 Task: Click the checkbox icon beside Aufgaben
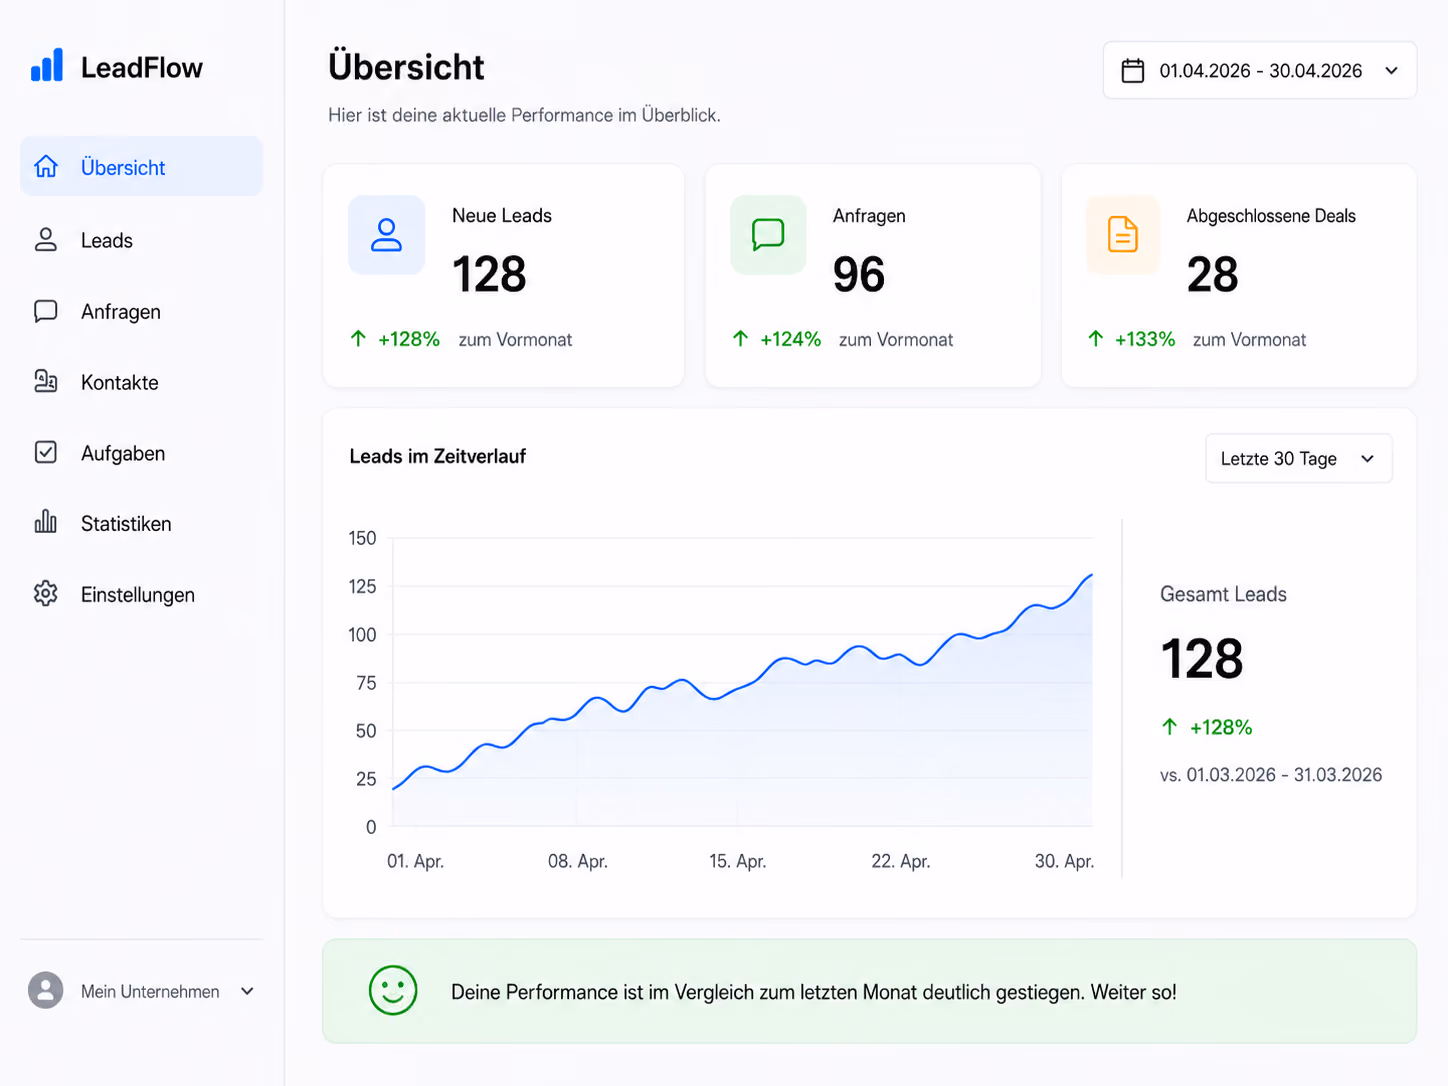coord(46,452)
